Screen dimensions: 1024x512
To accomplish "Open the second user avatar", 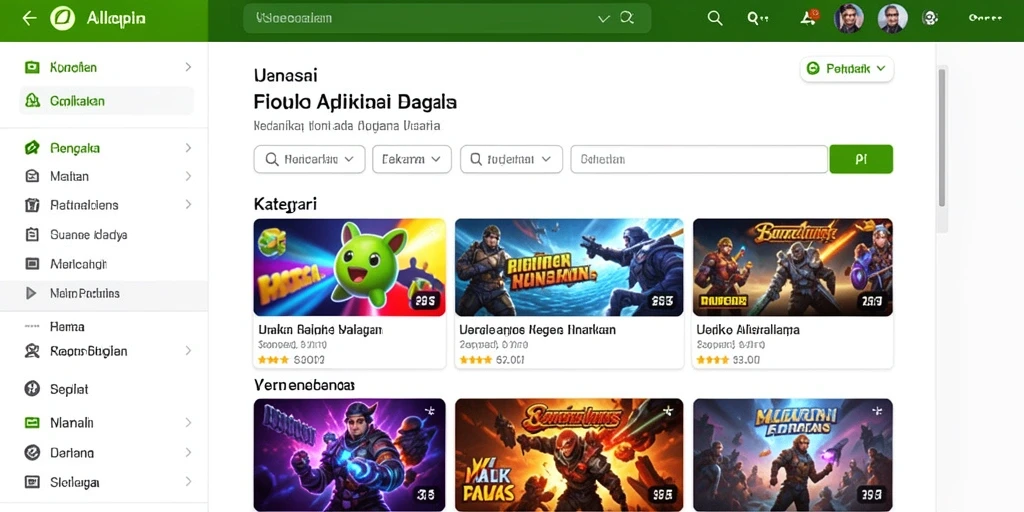I will [x=892, y=18].
